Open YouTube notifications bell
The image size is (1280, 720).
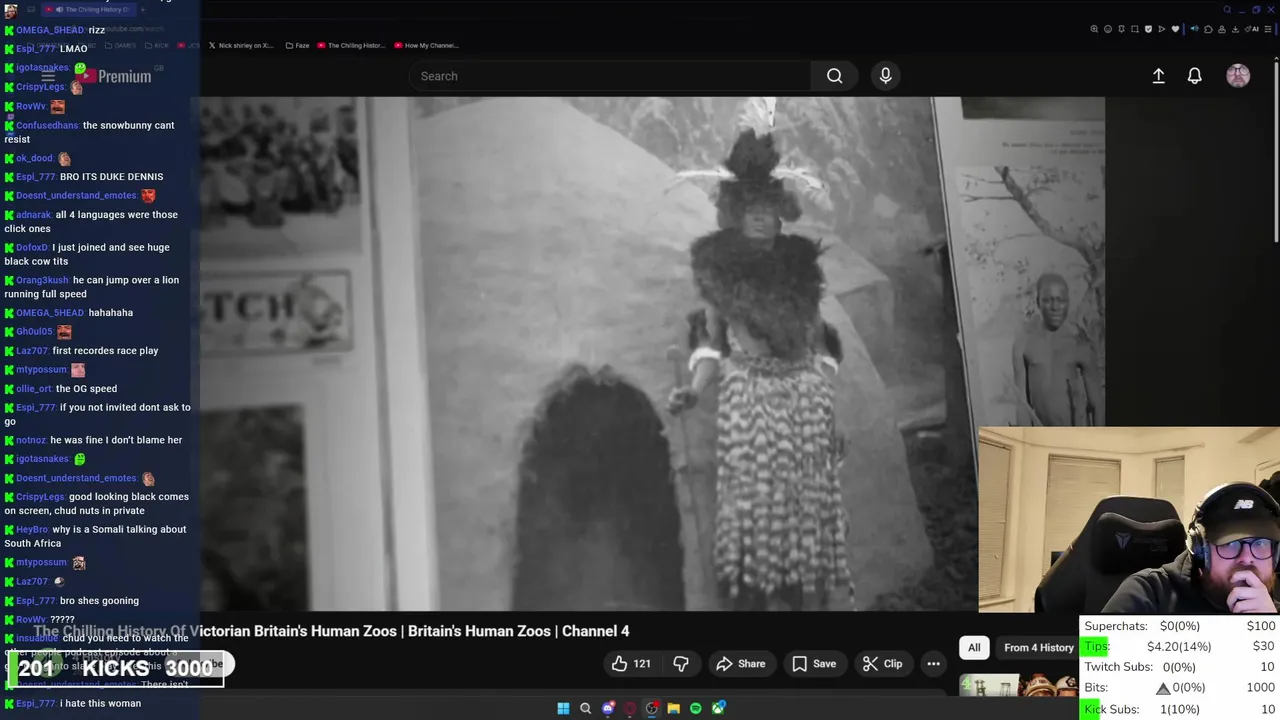(x=1194, y=76)
